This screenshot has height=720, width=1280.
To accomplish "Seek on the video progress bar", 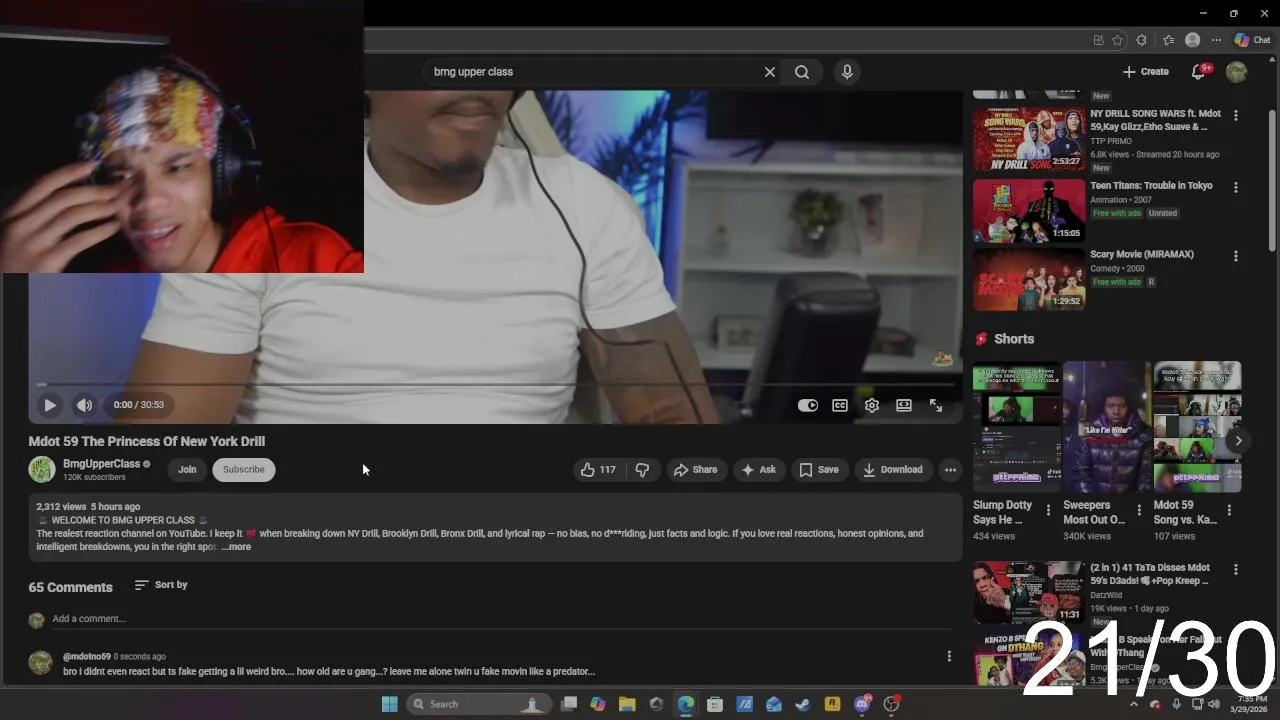I will click(x=495, y=384).
